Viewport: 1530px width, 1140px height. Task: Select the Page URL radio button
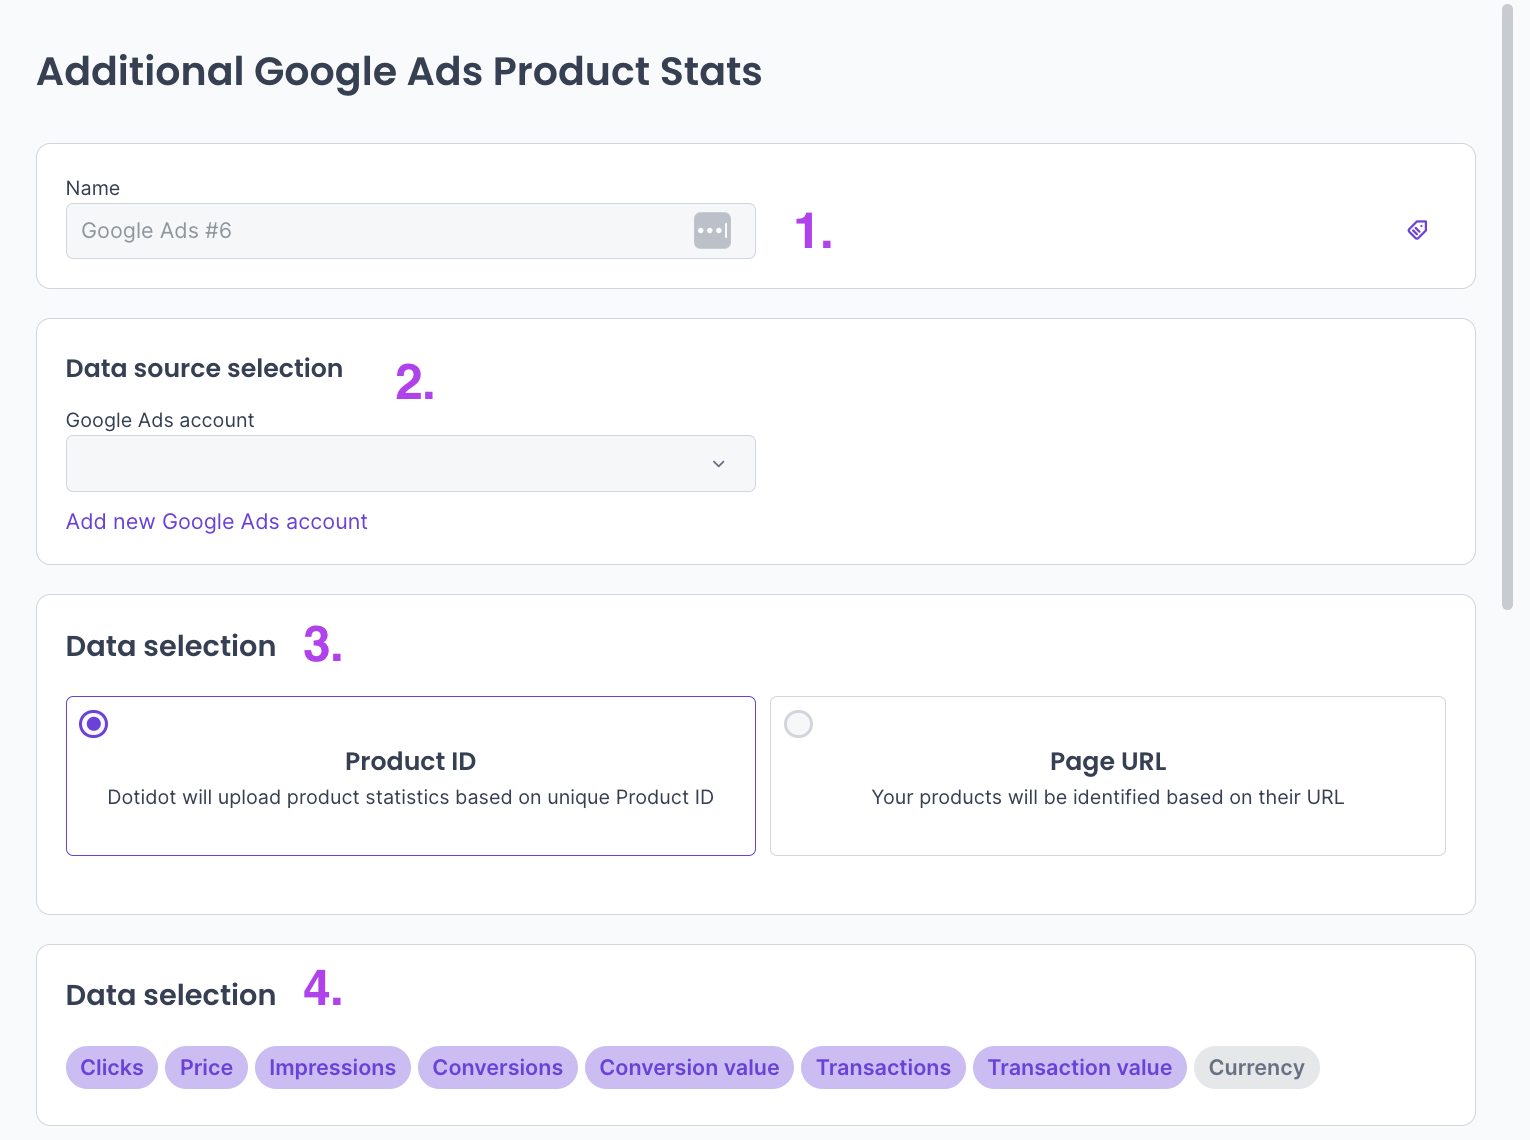798,724
